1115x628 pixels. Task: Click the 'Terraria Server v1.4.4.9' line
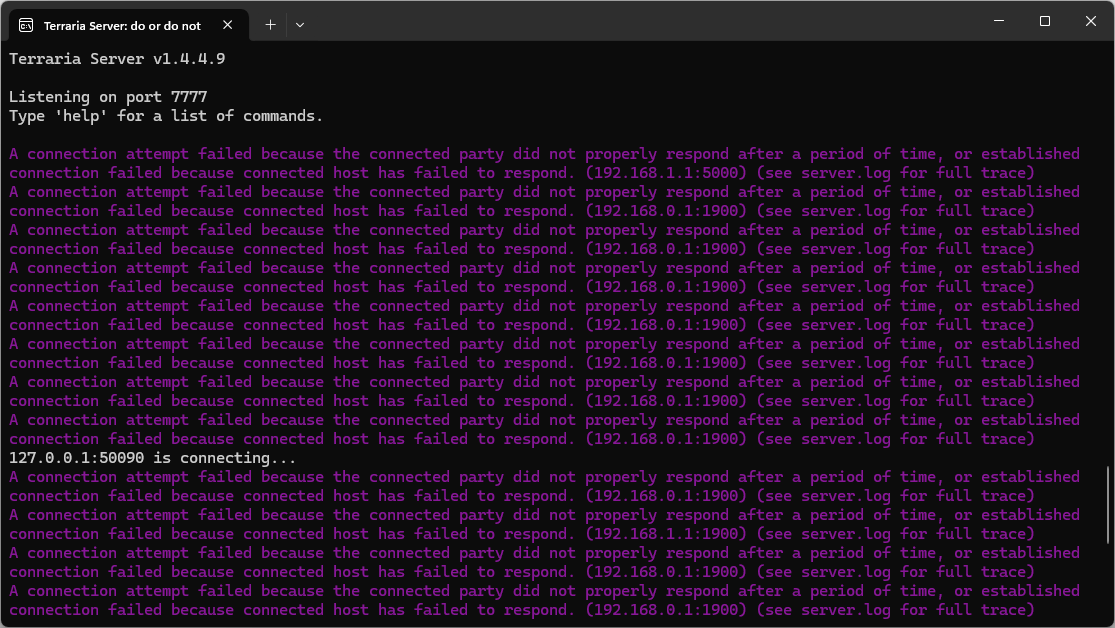(x=117, y=59)
